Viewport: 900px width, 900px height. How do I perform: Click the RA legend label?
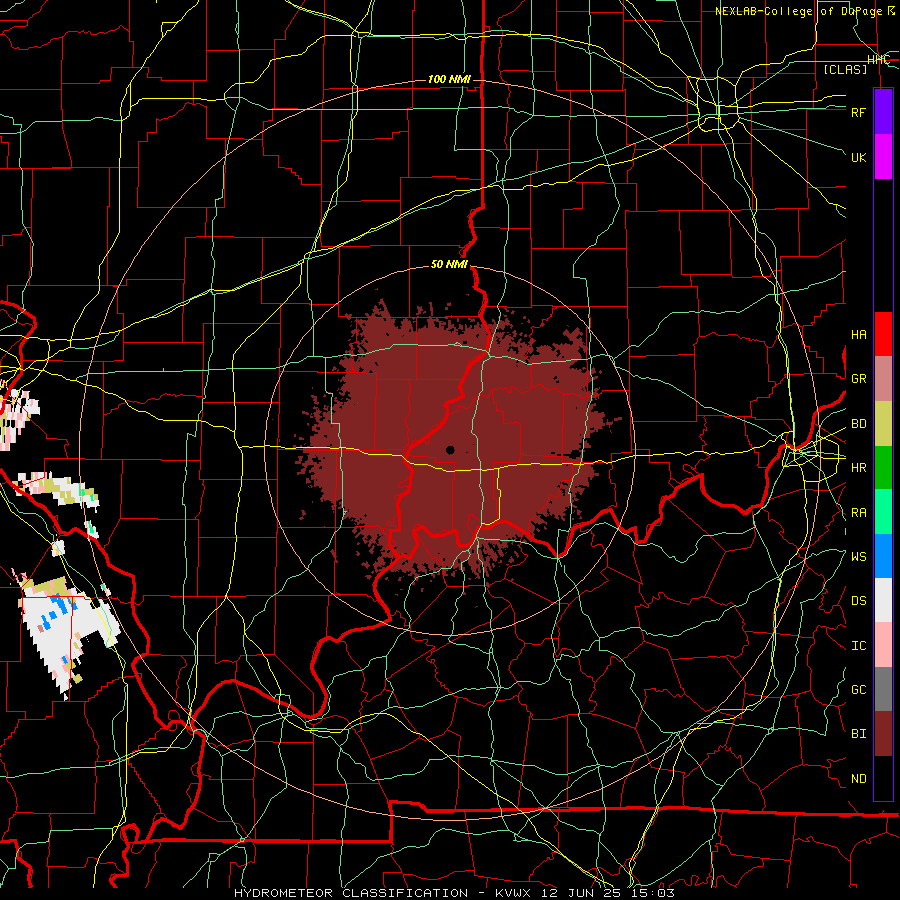(858, 513)
